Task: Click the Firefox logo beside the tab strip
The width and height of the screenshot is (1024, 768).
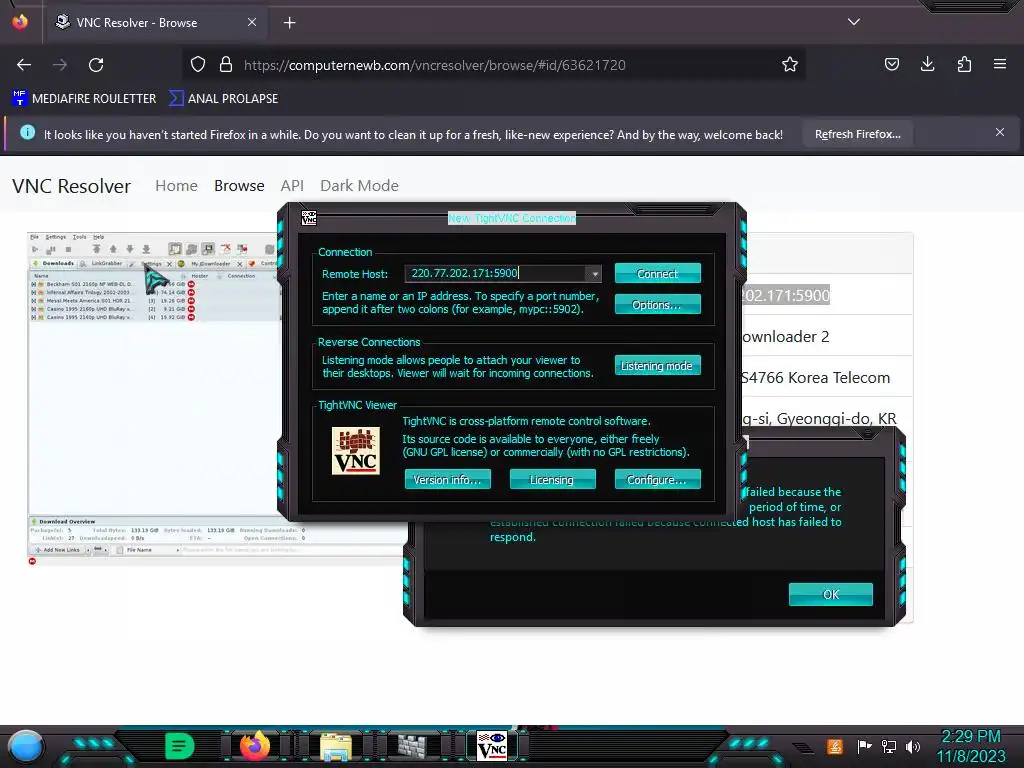Action: pyautogui.click(x=20, y=22)
